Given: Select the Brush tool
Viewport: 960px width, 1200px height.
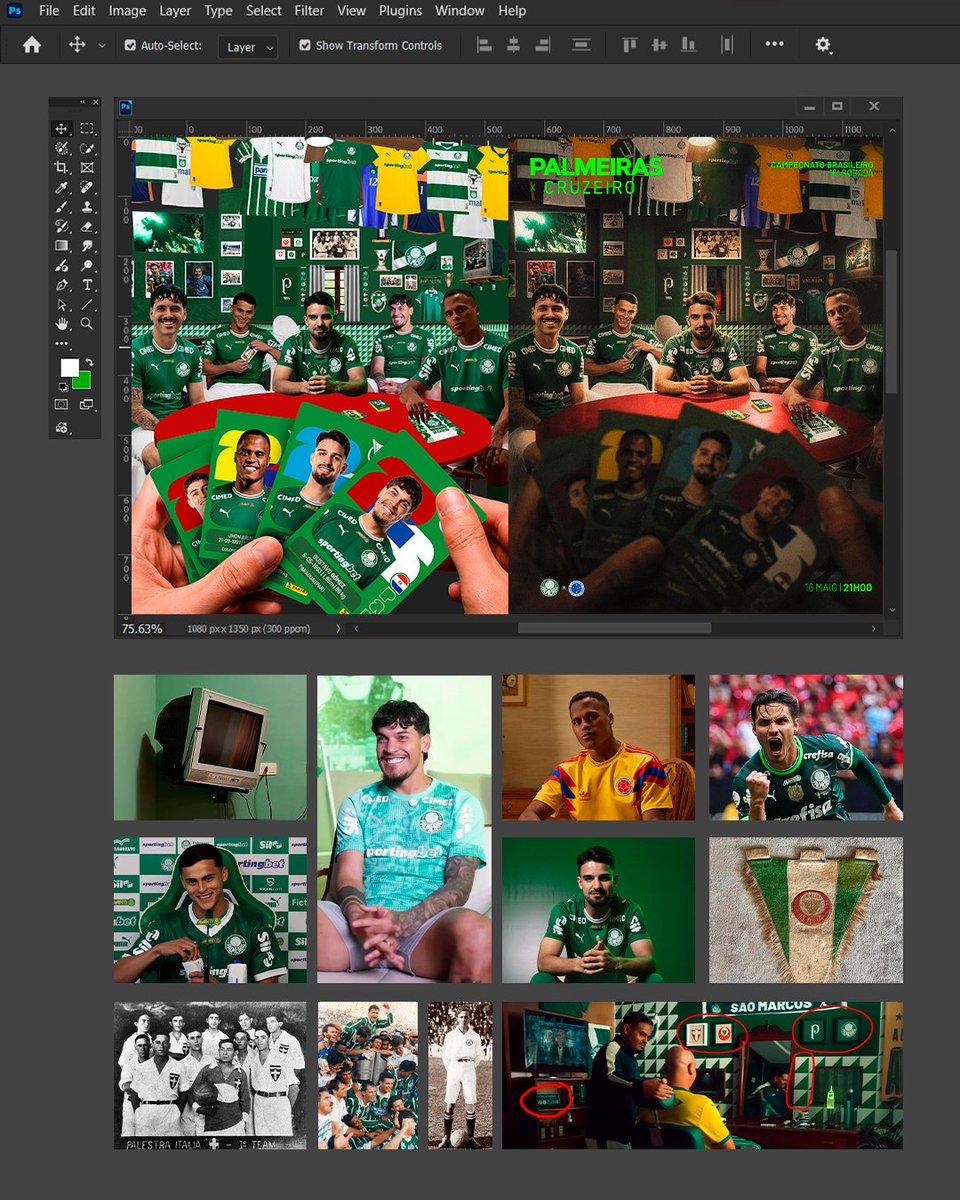Looking at the screenshot, I should click(x=62, y=207).
